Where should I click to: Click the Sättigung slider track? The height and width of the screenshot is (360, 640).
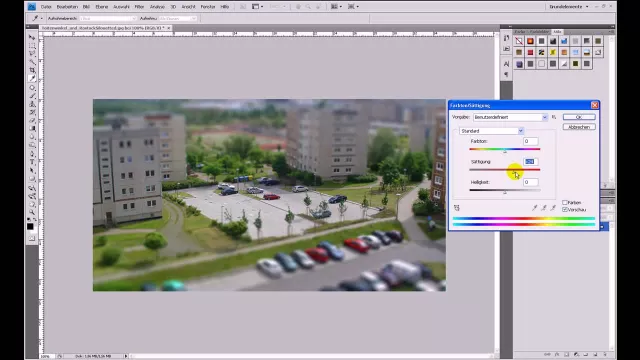click(x=505, y=170)
